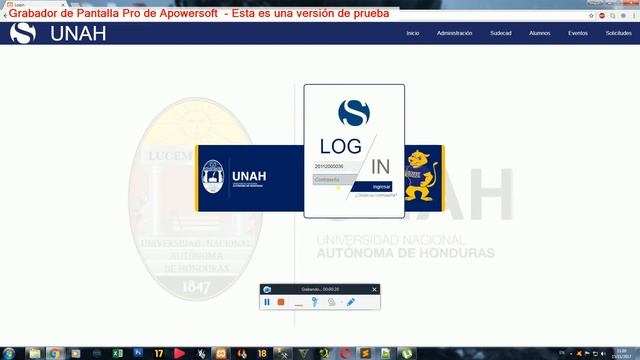
Task: Open the Solicitudes menu
Action: coord(619,33)
